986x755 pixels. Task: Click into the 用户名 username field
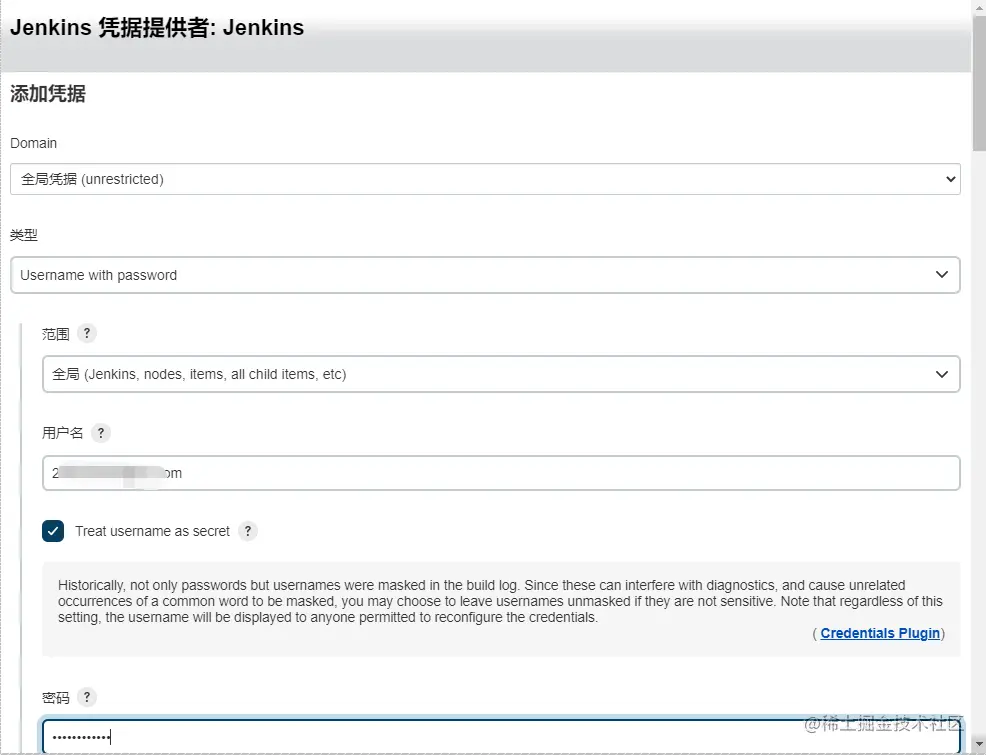[501, 473]
